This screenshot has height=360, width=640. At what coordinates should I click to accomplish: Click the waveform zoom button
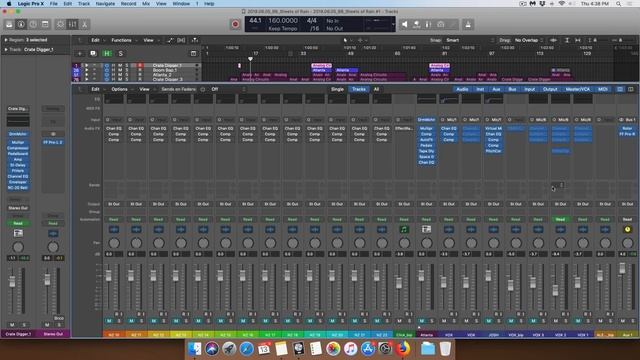[x=554, y=40]
